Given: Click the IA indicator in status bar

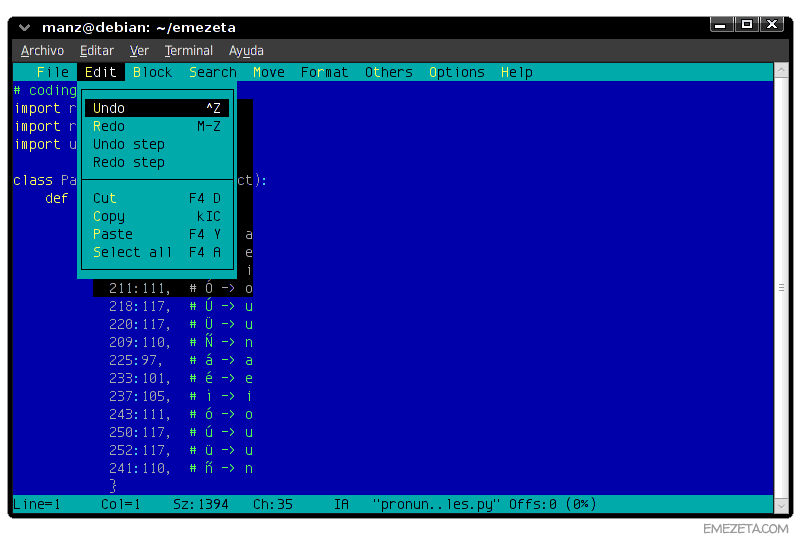Looking at the screenshot, I should [341, 504].
